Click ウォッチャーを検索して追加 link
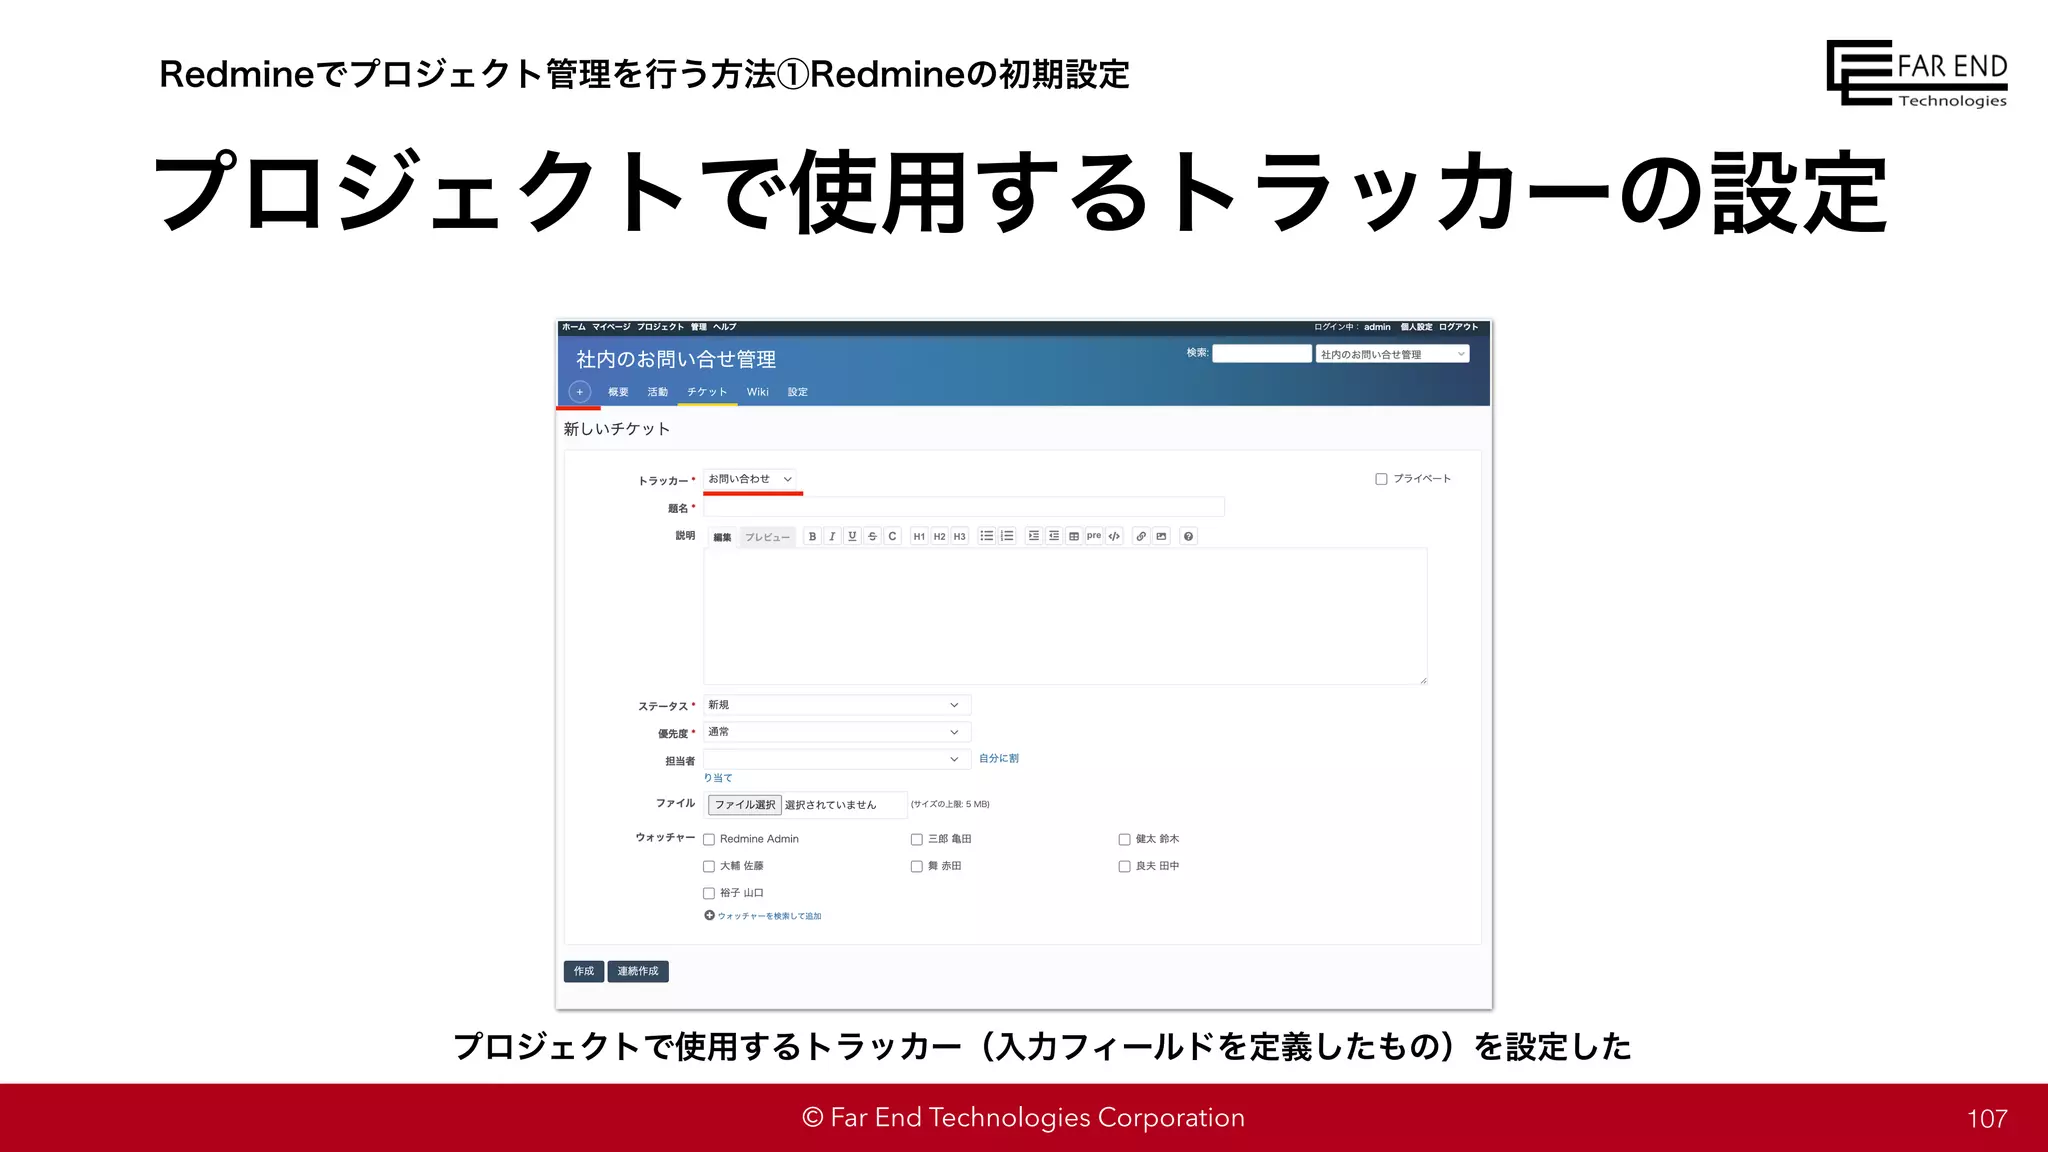Image resolution: width=2048 pixels, height=1152 pixels. coord(769,916)
